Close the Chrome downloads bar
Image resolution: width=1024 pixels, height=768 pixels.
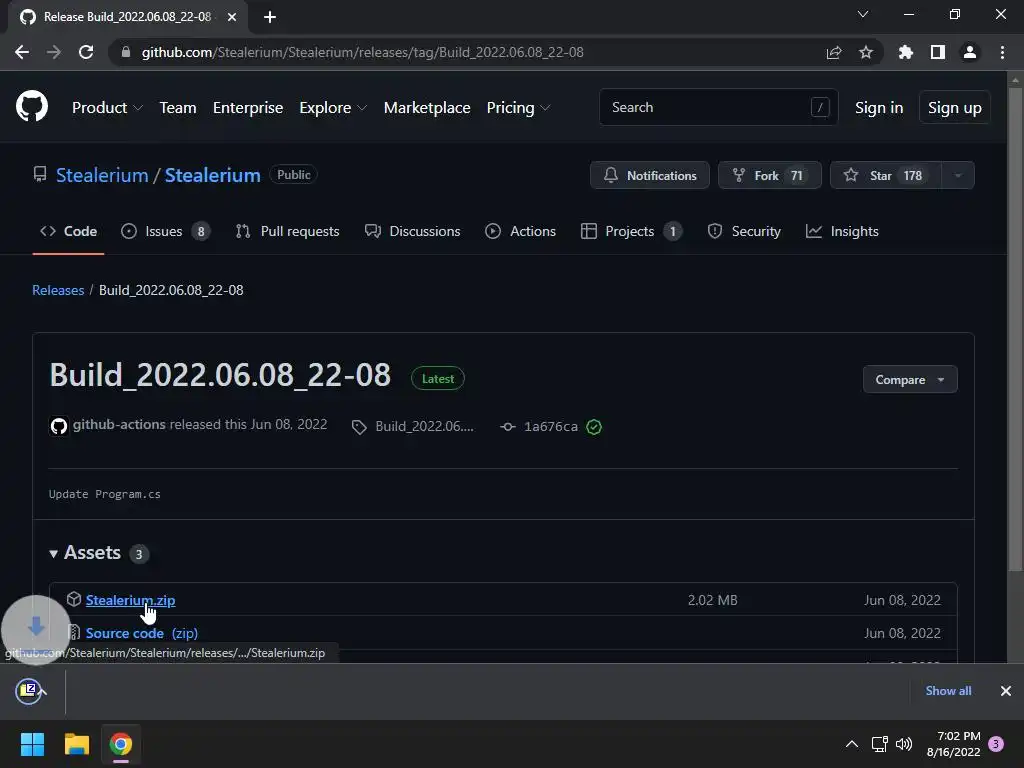point(1006,690)
